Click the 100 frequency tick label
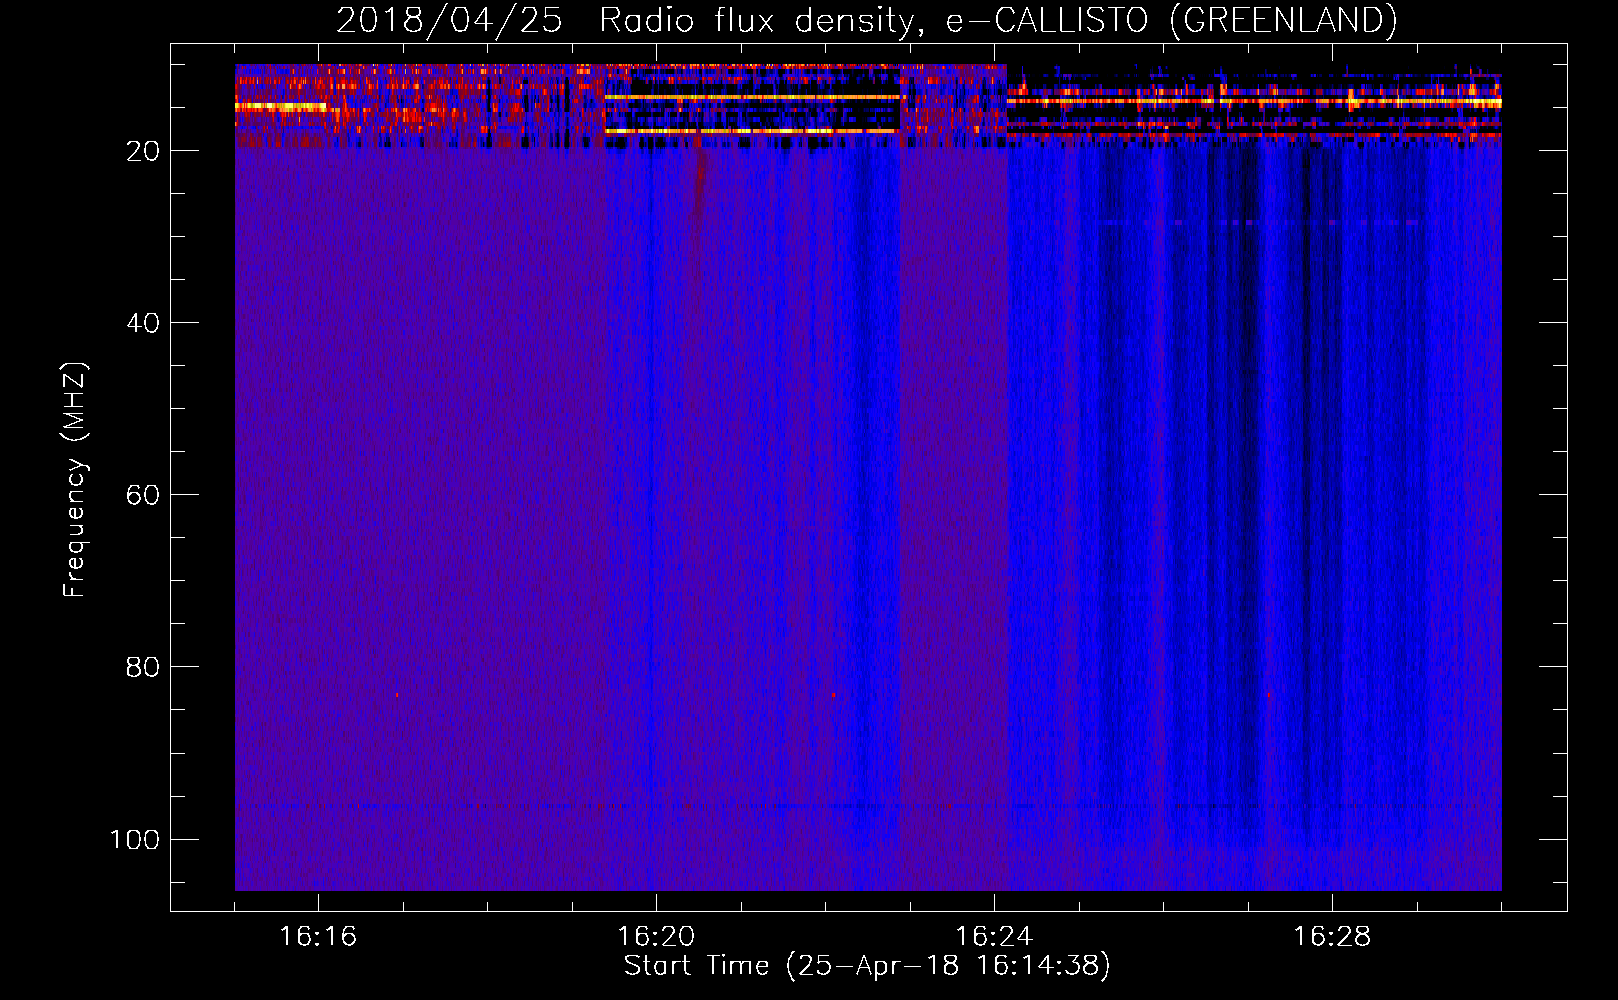 [x=135, y=839]
